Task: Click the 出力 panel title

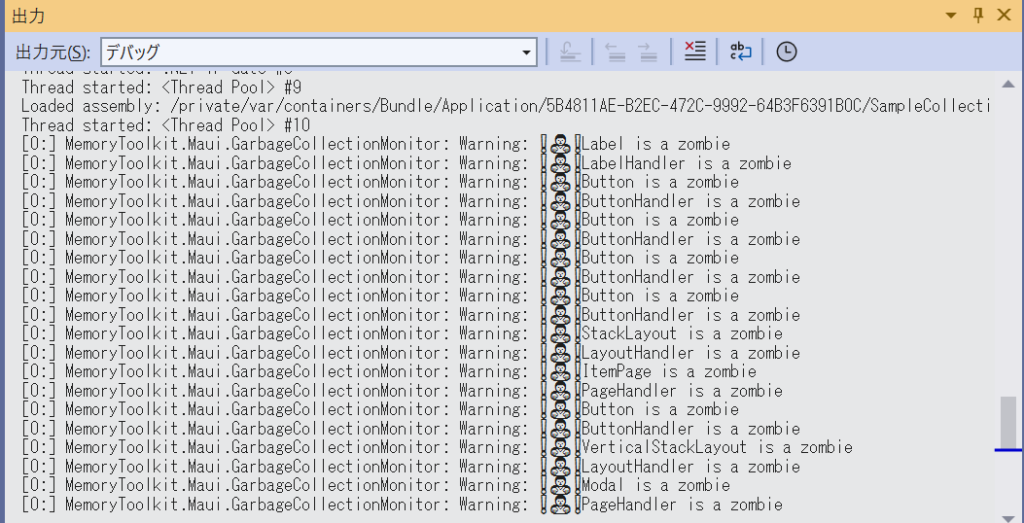Action: pyautogui.click(x=29, y=16)
